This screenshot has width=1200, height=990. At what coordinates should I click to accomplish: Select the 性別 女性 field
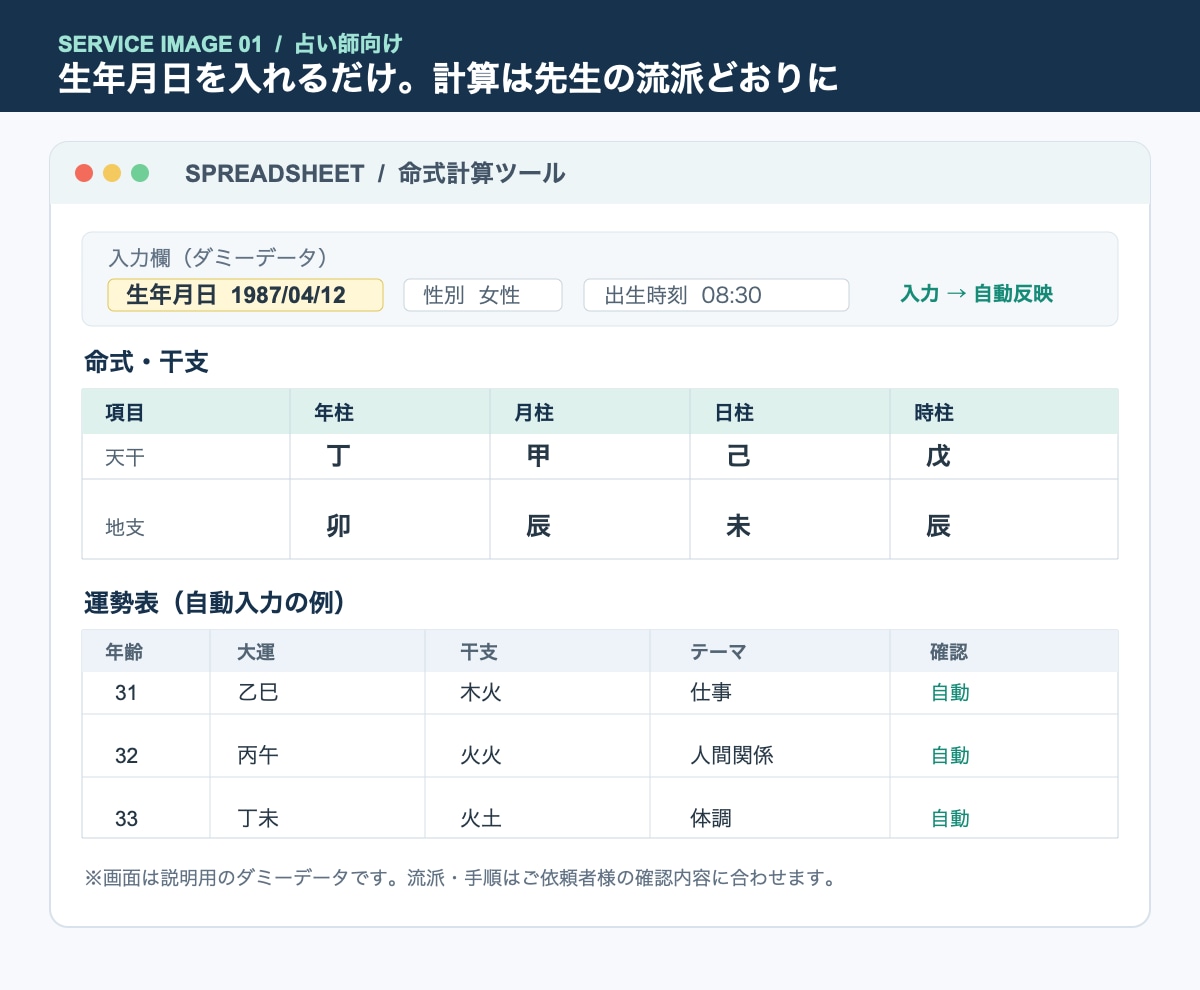click(x=483, y=295)
